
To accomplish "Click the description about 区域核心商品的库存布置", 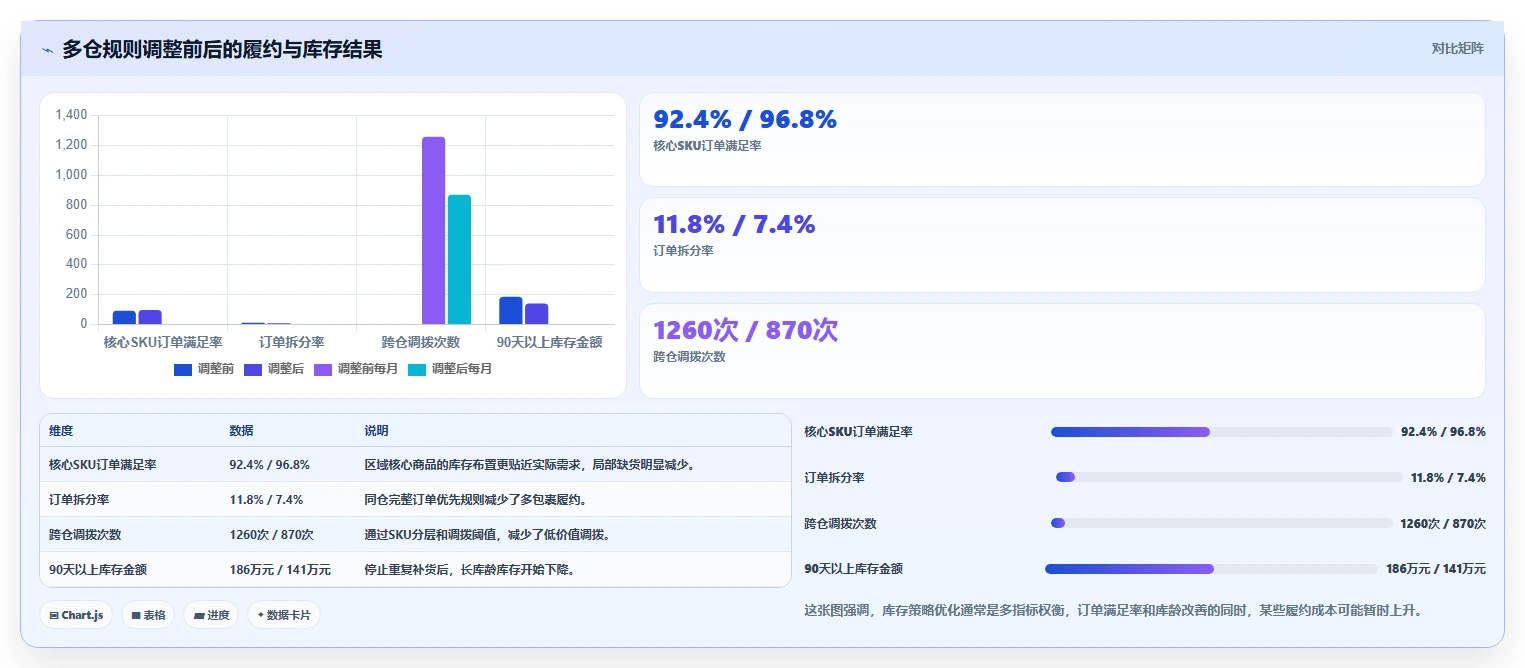I will (x=530, y=465).
